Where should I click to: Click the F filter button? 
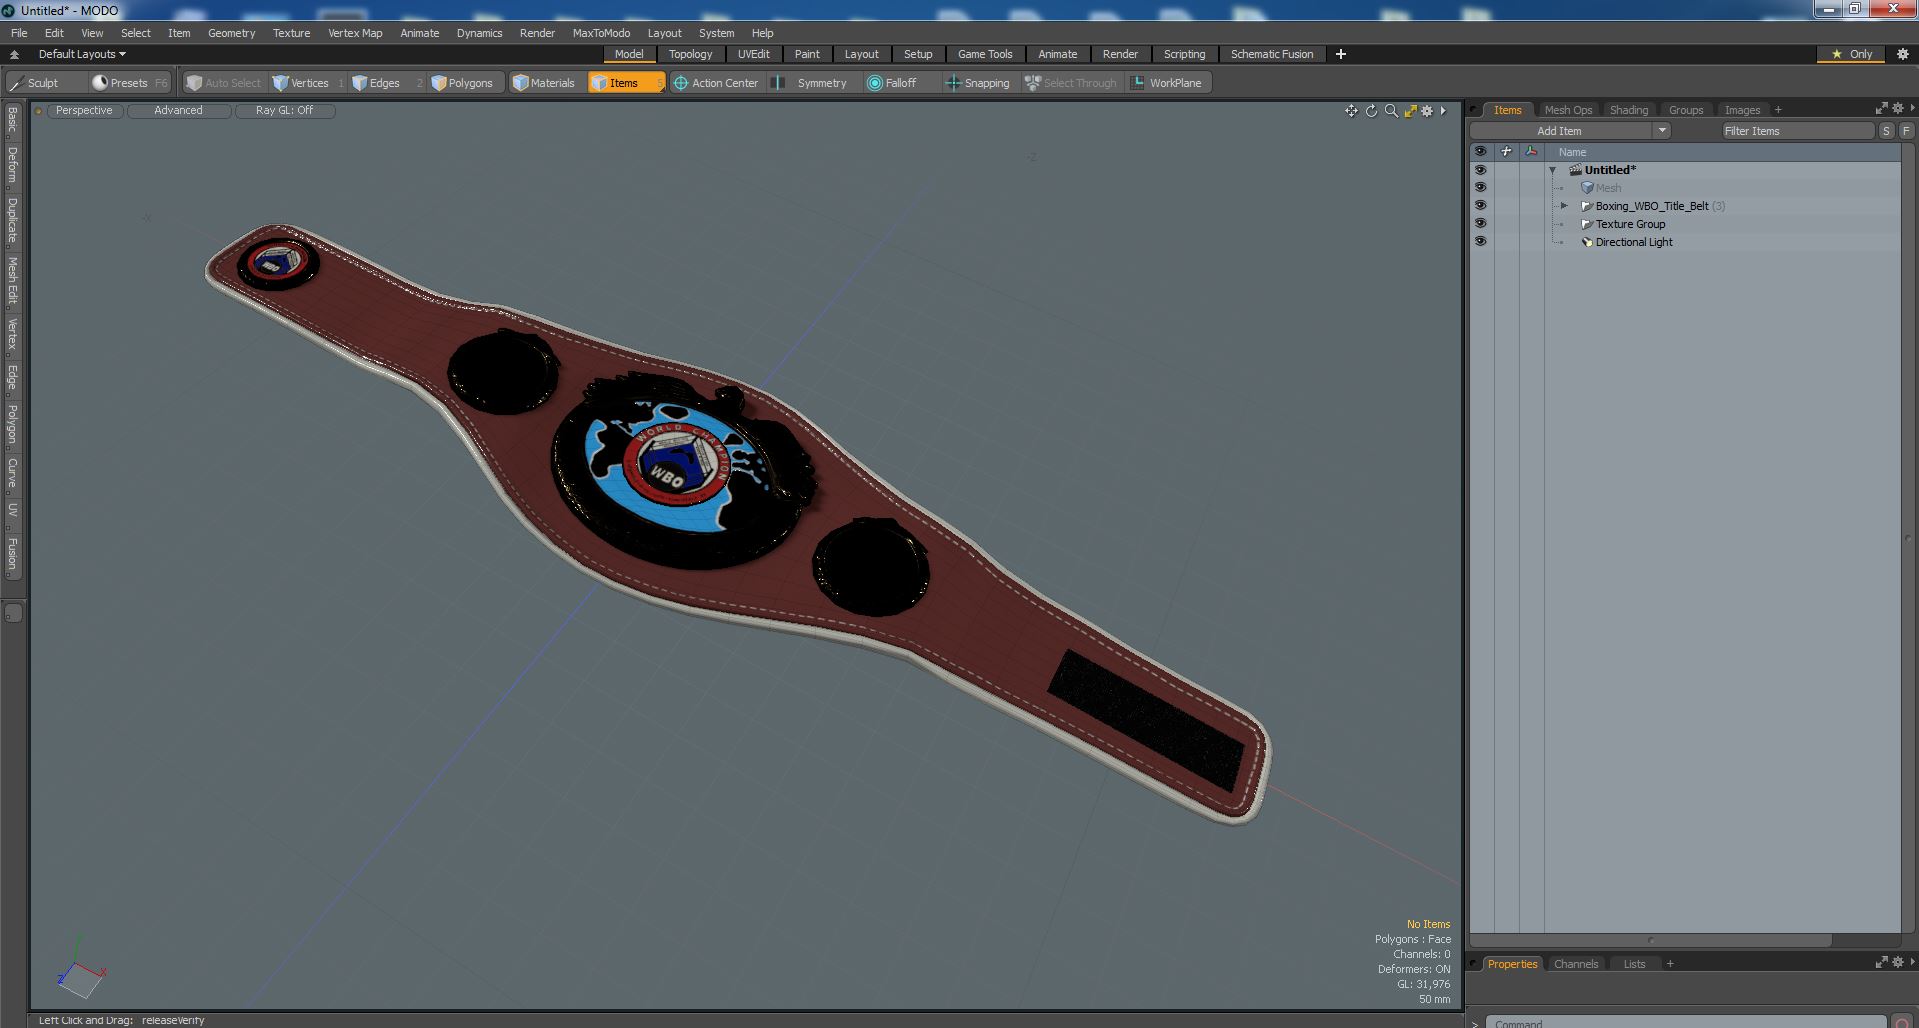pos(1906,131)
